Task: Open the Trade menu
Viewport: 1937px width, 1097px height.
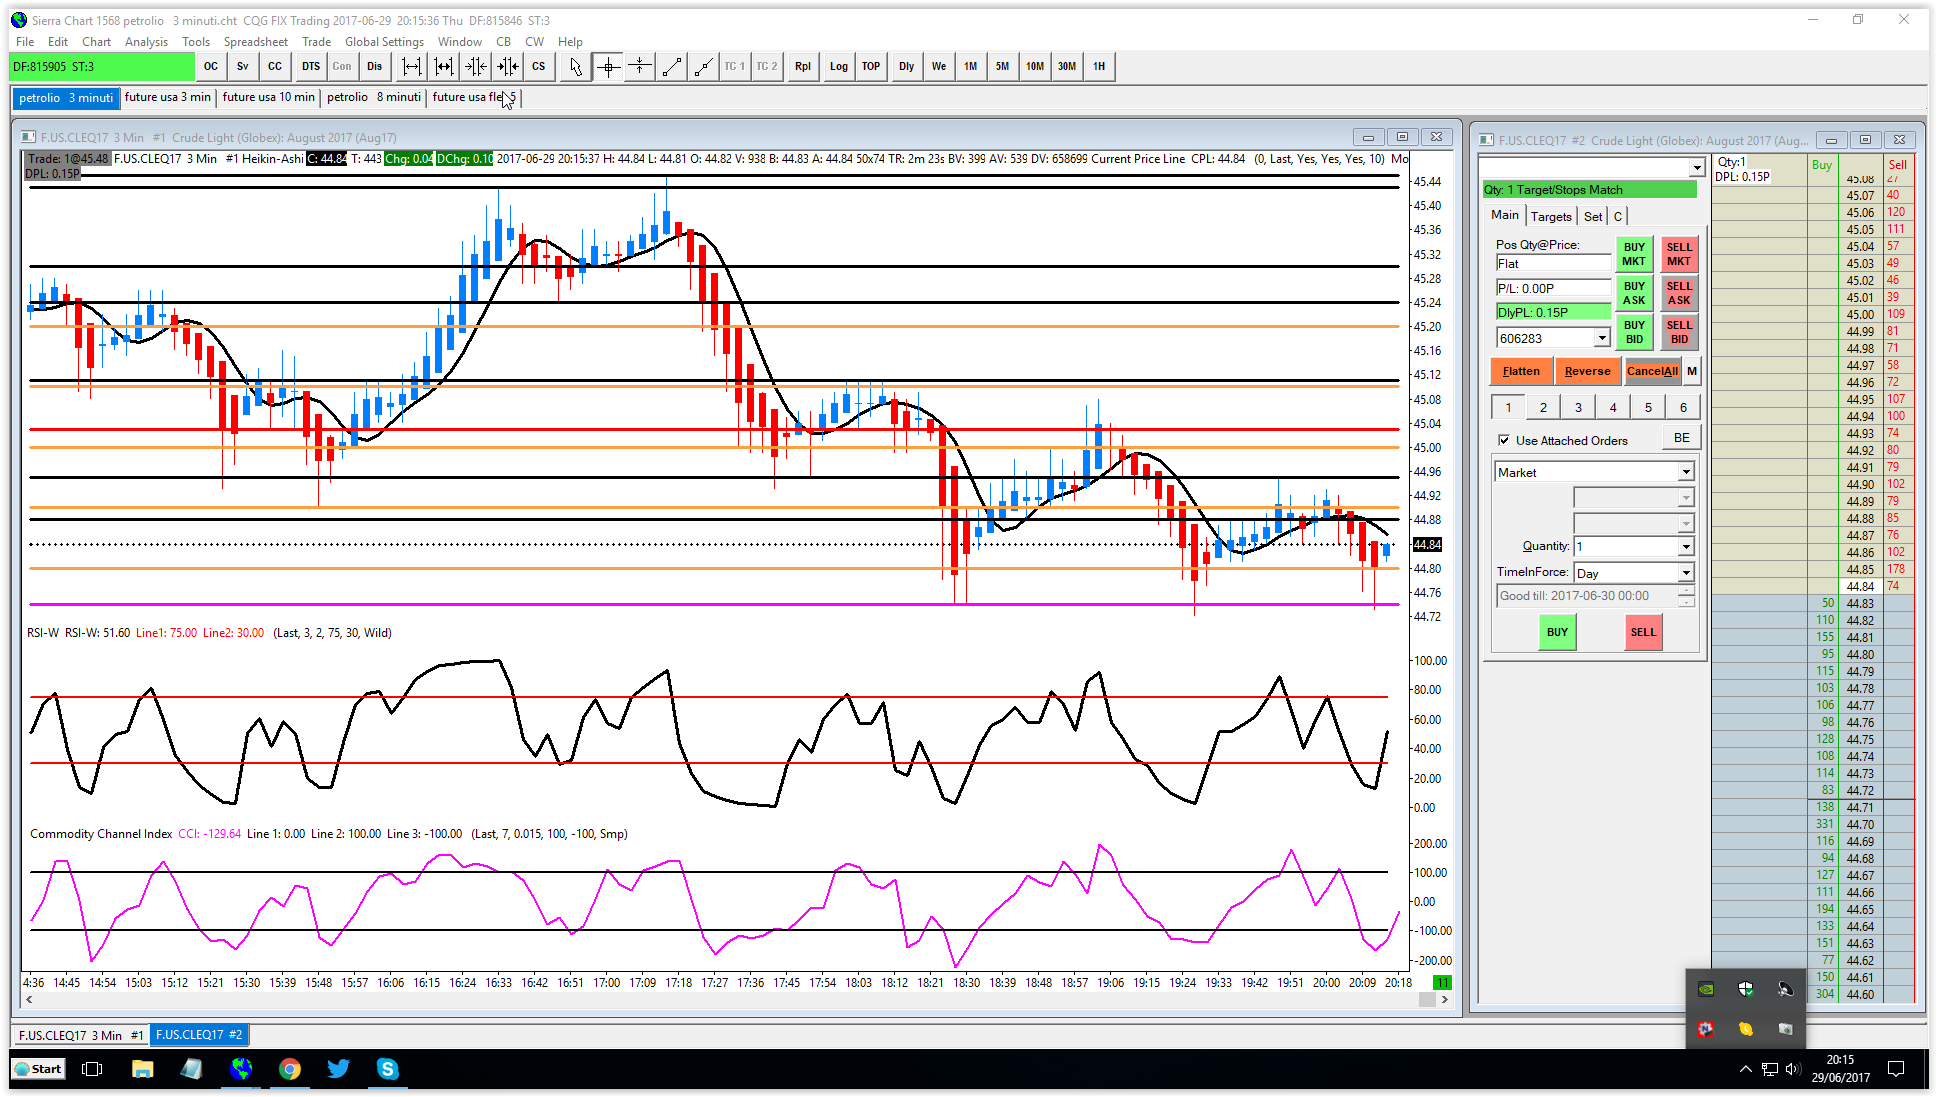Action: click(316, 42)
